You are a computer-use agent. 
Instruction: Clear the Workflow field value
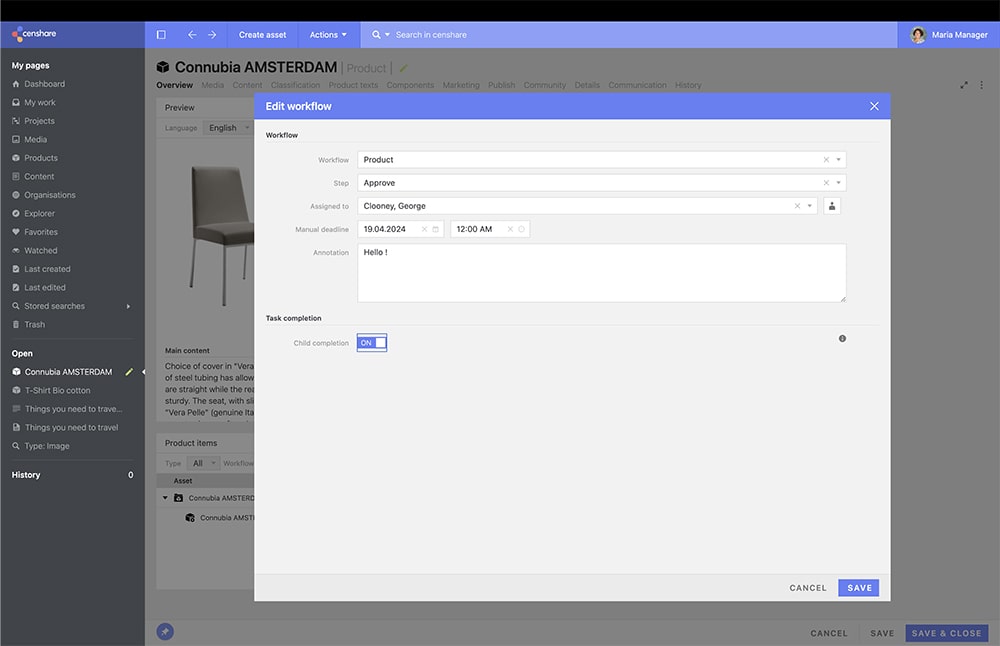pyautogui.click(x=826, y=159)
